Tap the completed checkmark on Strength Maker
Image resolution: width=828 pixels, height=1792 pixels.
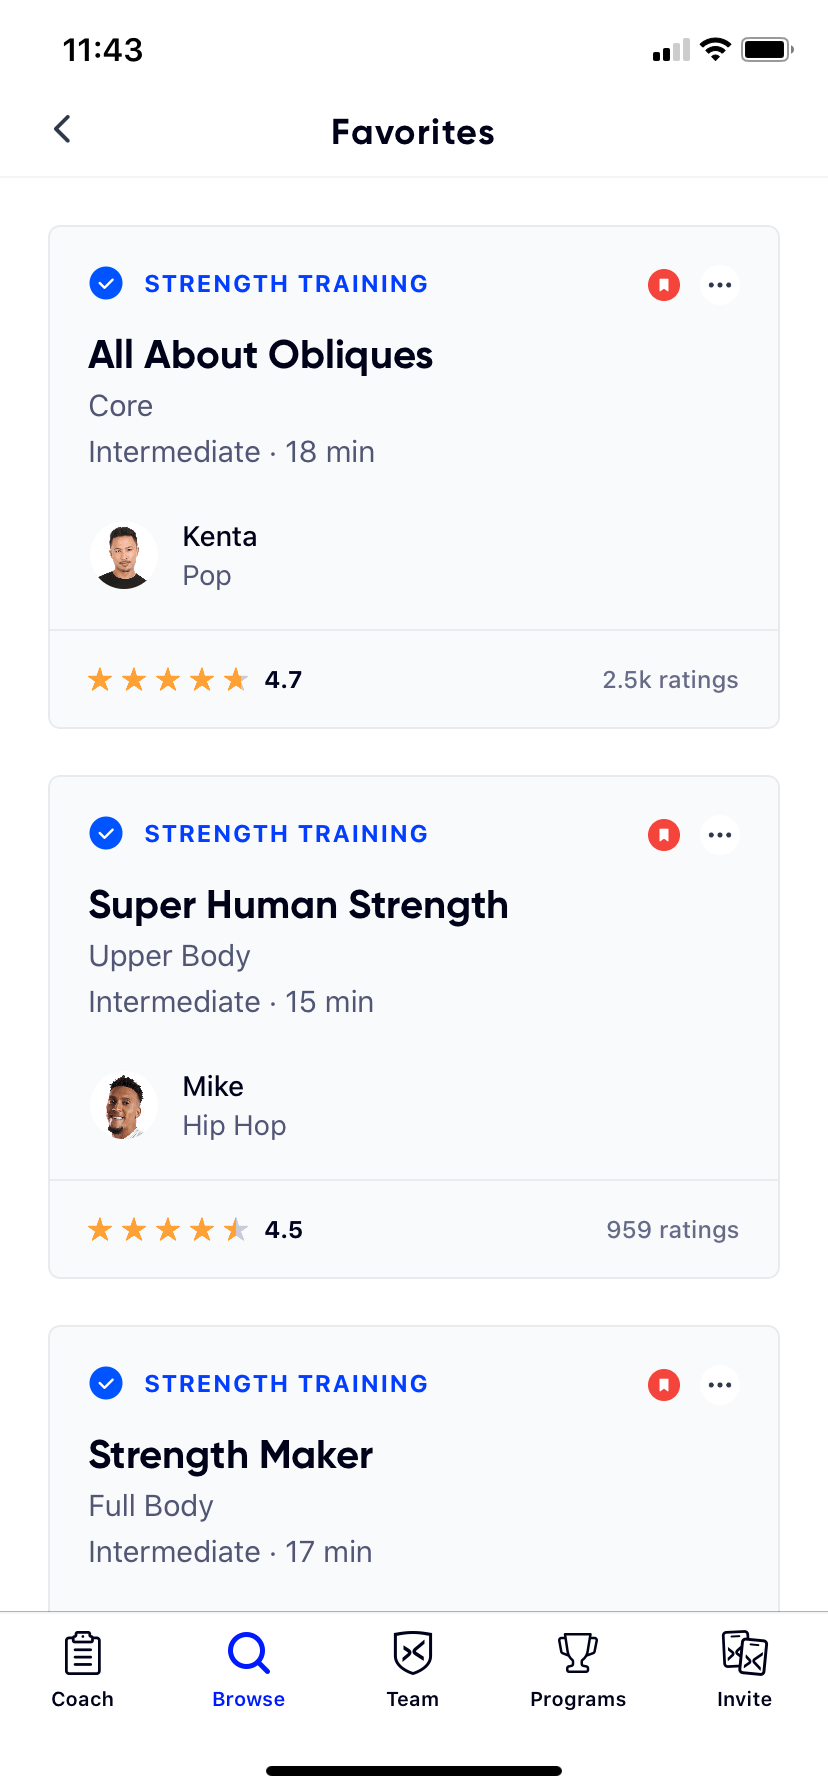coord(106,1383)
